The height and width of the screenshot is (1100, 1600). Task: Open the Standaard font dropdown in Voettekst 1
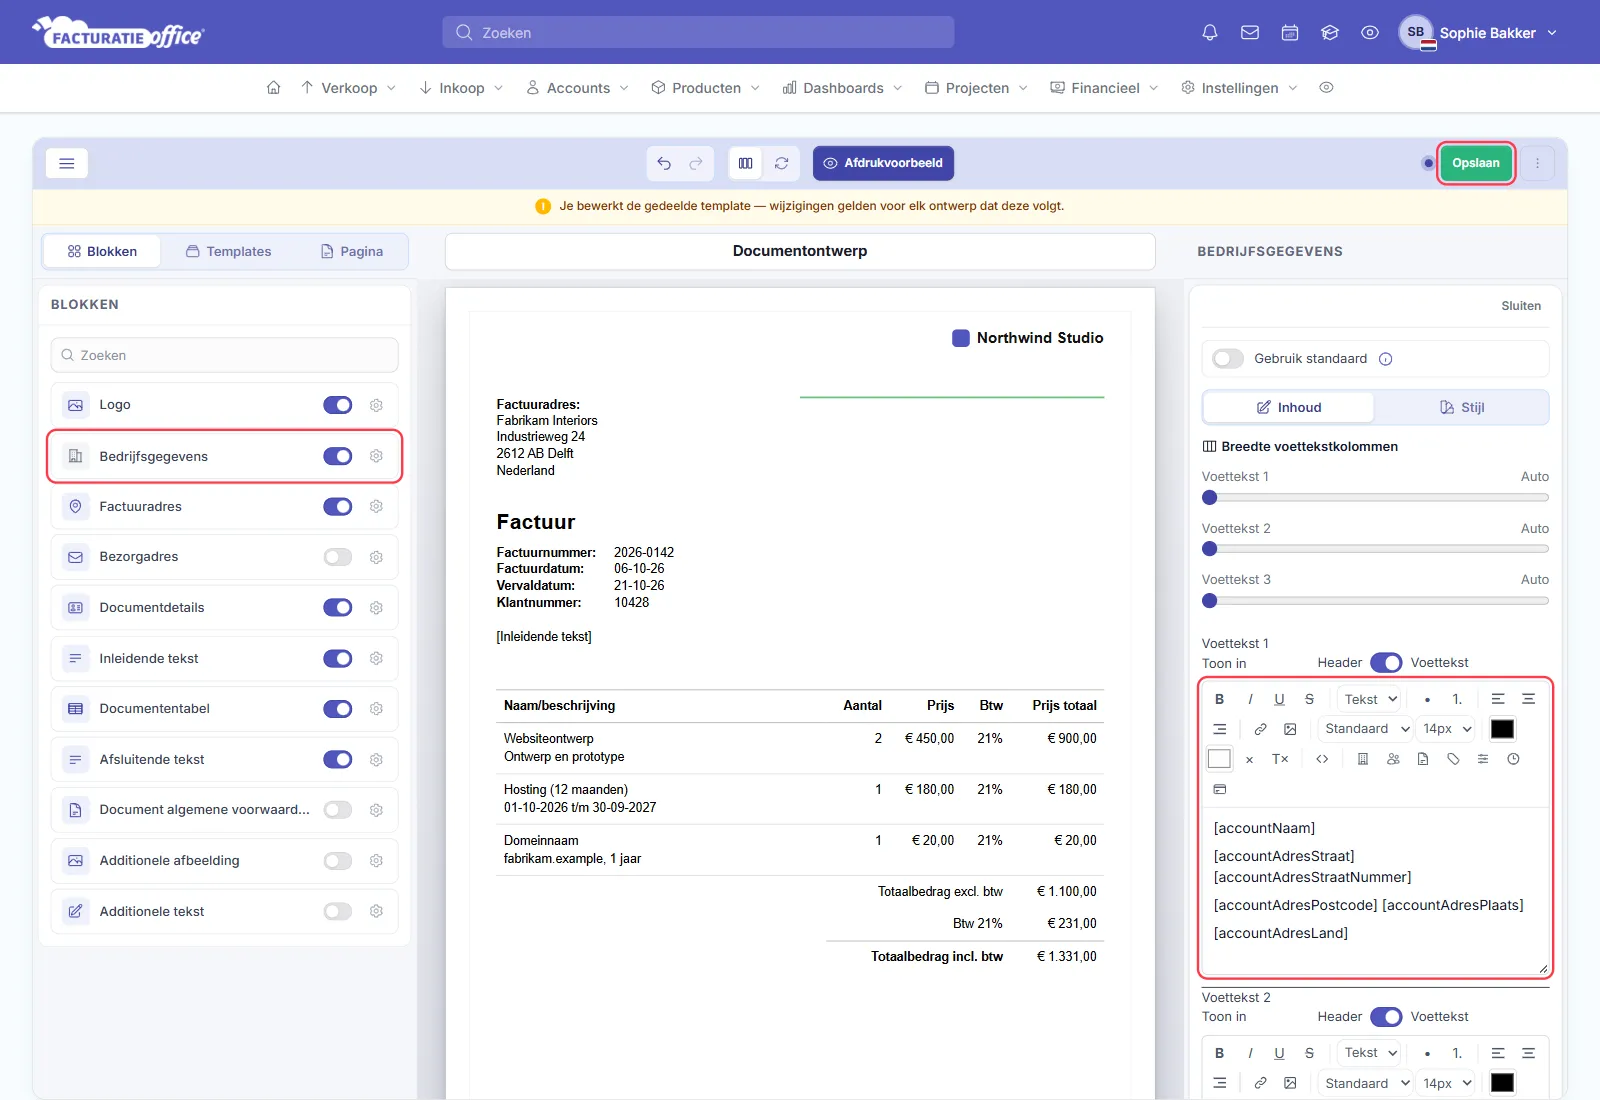[x=1366, y=729]
